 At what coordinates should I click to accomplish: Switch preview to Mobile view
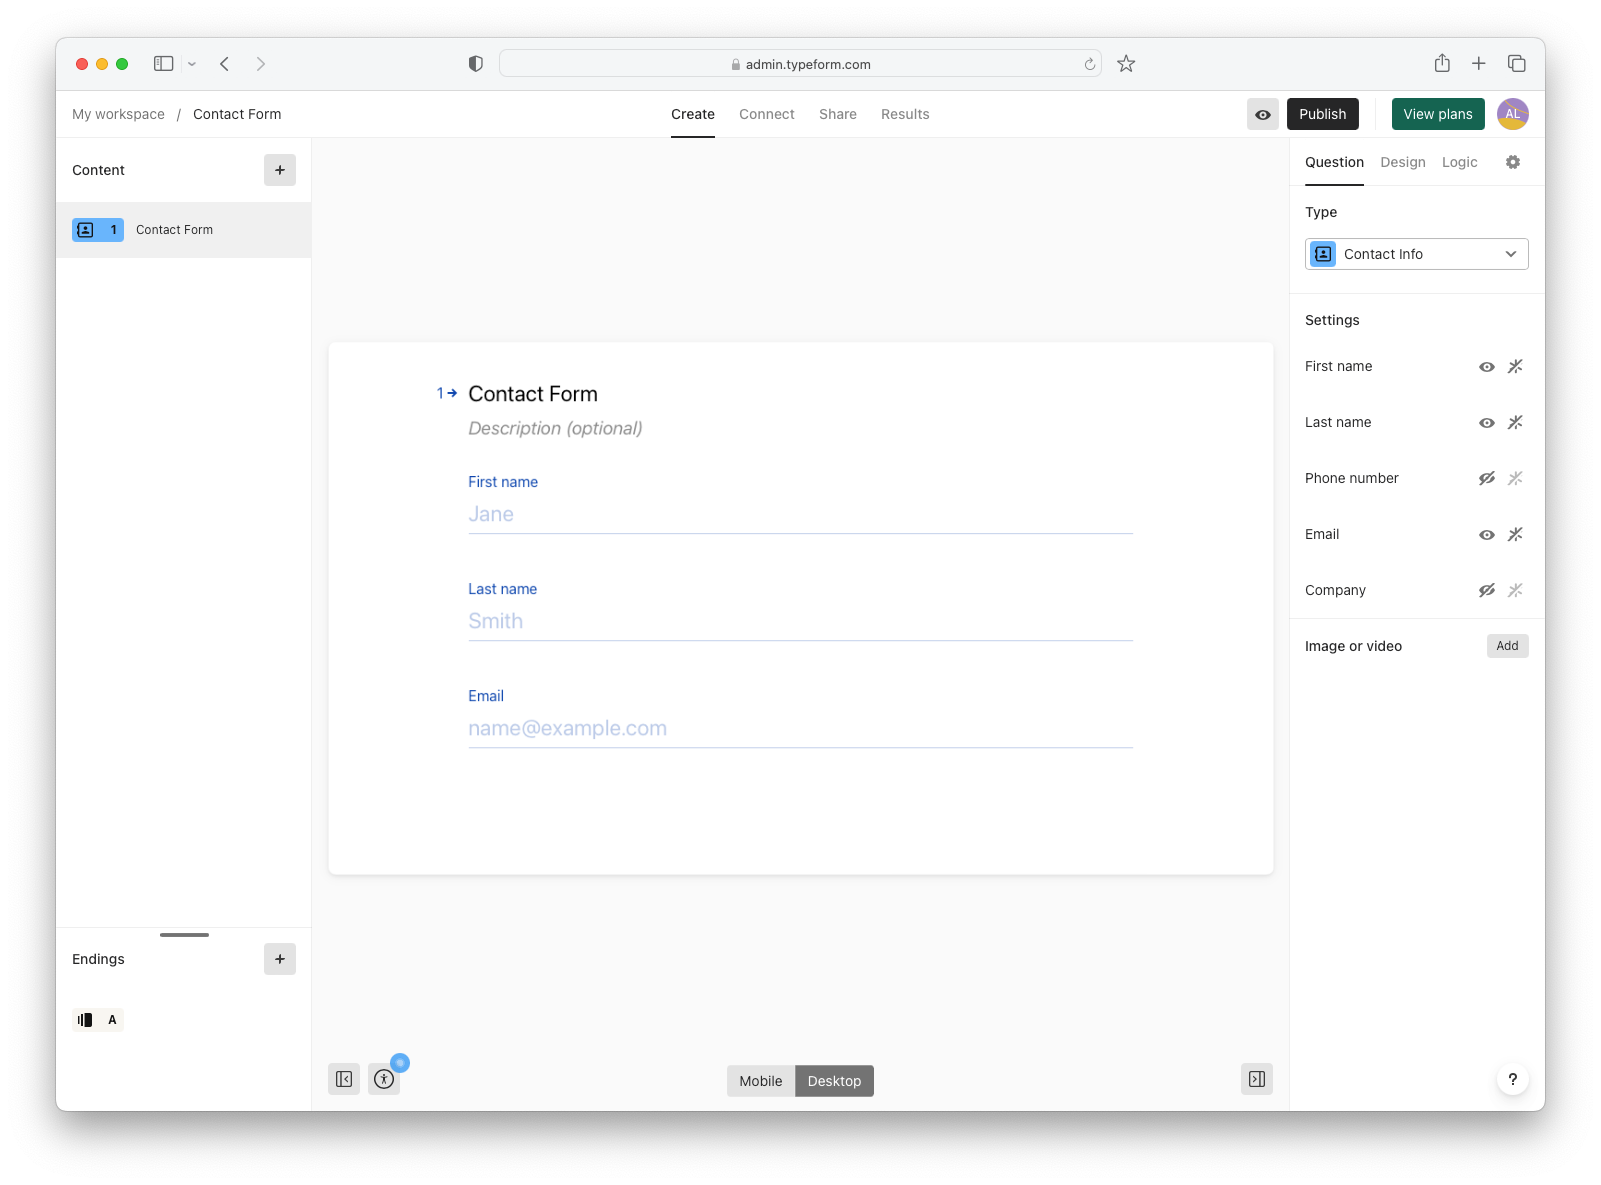point(761,1081)
